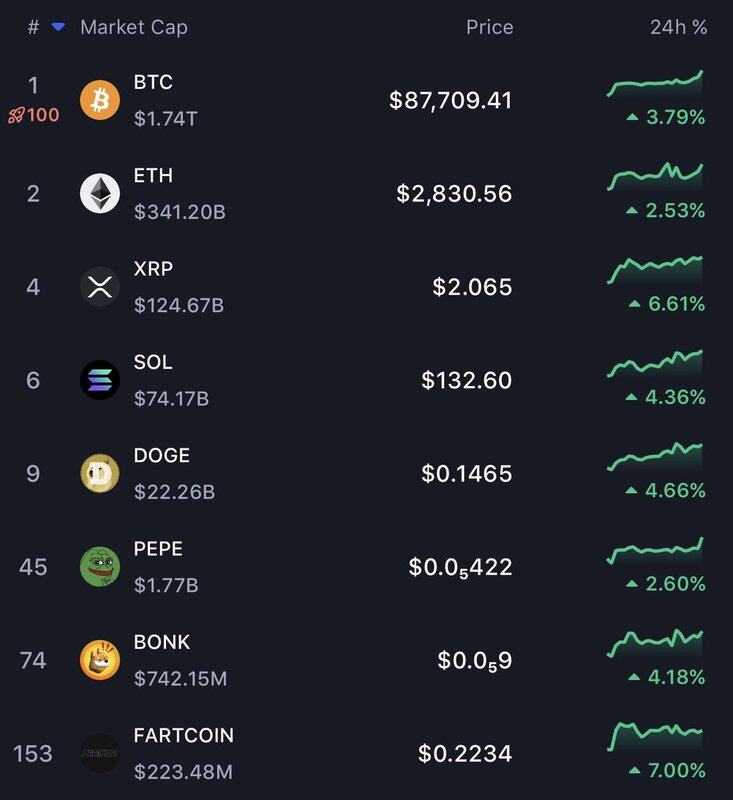The height and width of the screenshot is (800, 733).
Task: Sort by the Market Cap header
Action: (133, 28)
